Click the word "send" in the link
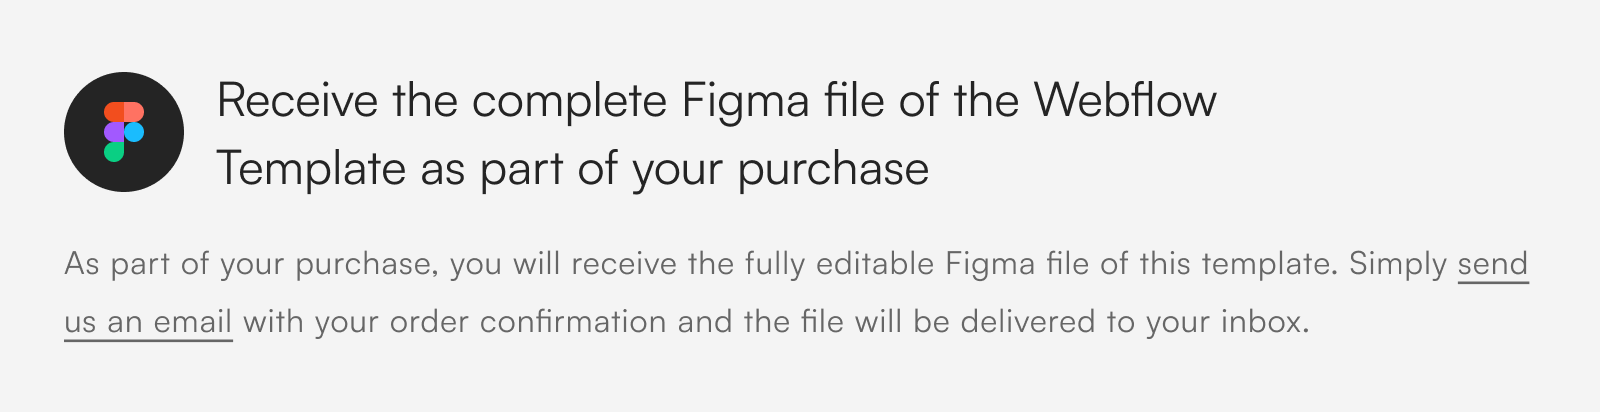The height and width of the screenshot is (412, 1600). coord(1492,265)
